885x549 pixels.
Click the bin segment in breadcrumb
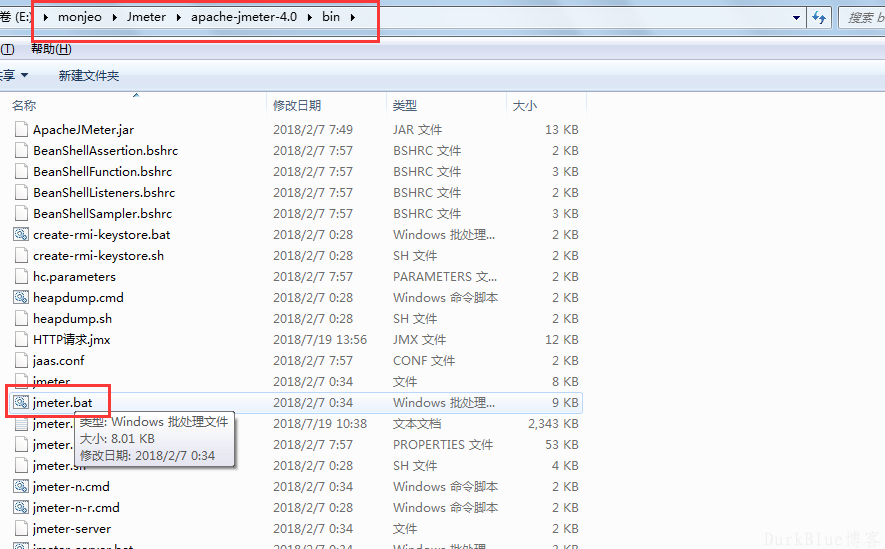point(331,17)
